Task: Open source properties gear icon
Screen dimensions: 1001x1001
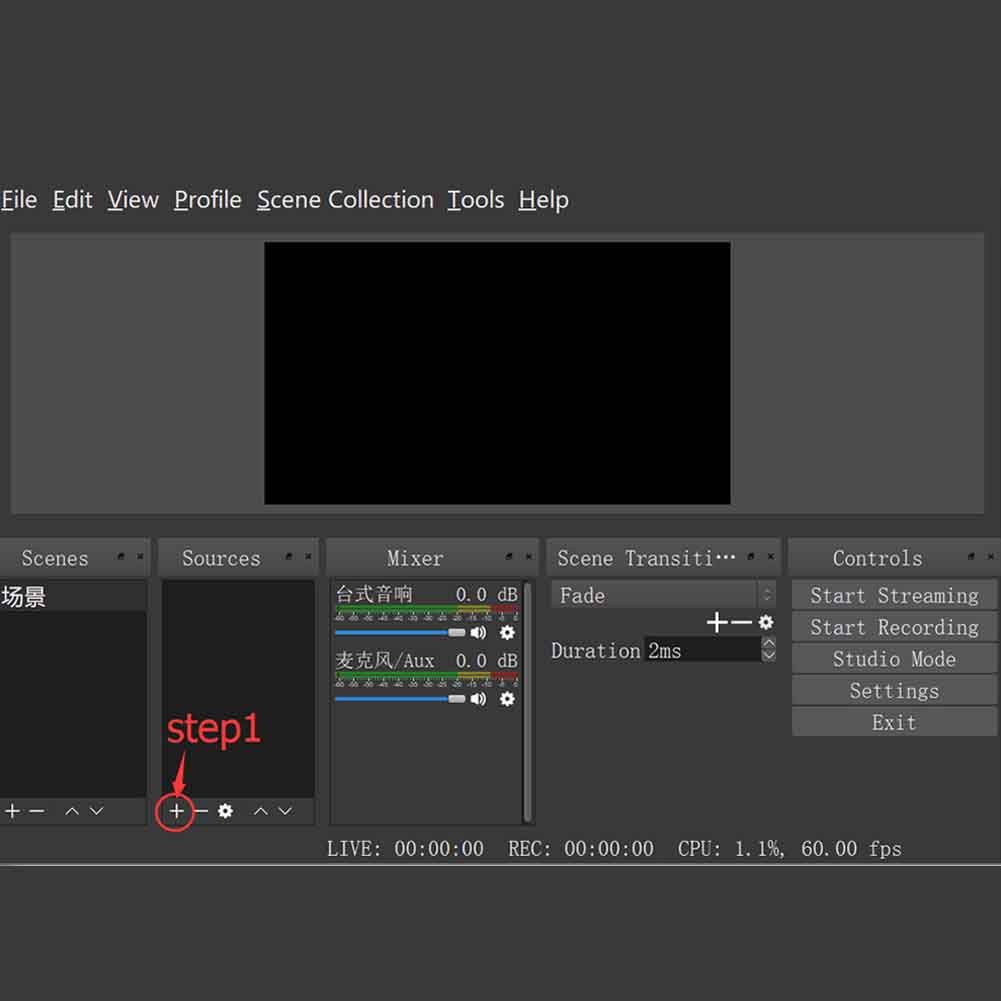Action: (x=225, y=811)
